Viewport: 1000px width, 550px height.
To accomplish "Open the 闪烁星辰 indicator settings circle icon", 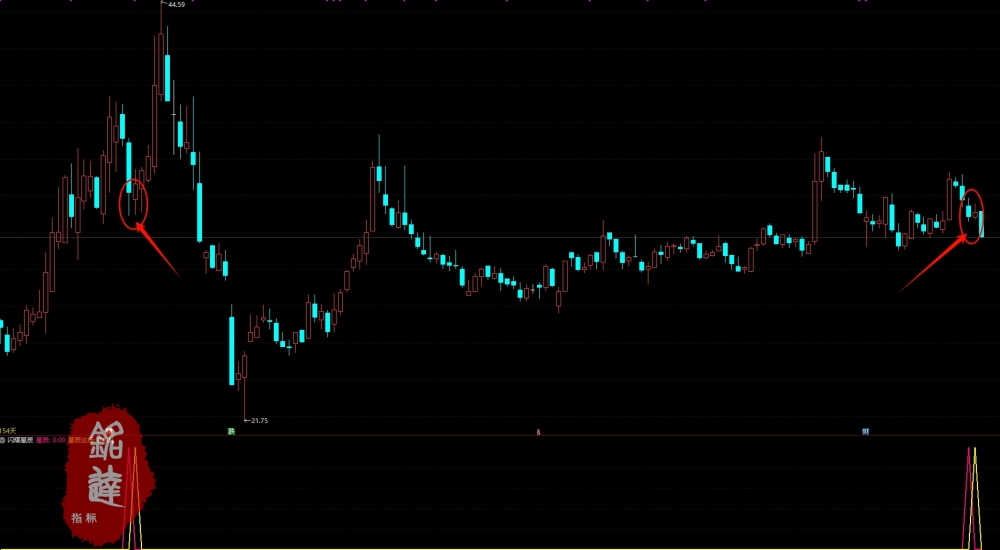I will pos(3,440).
